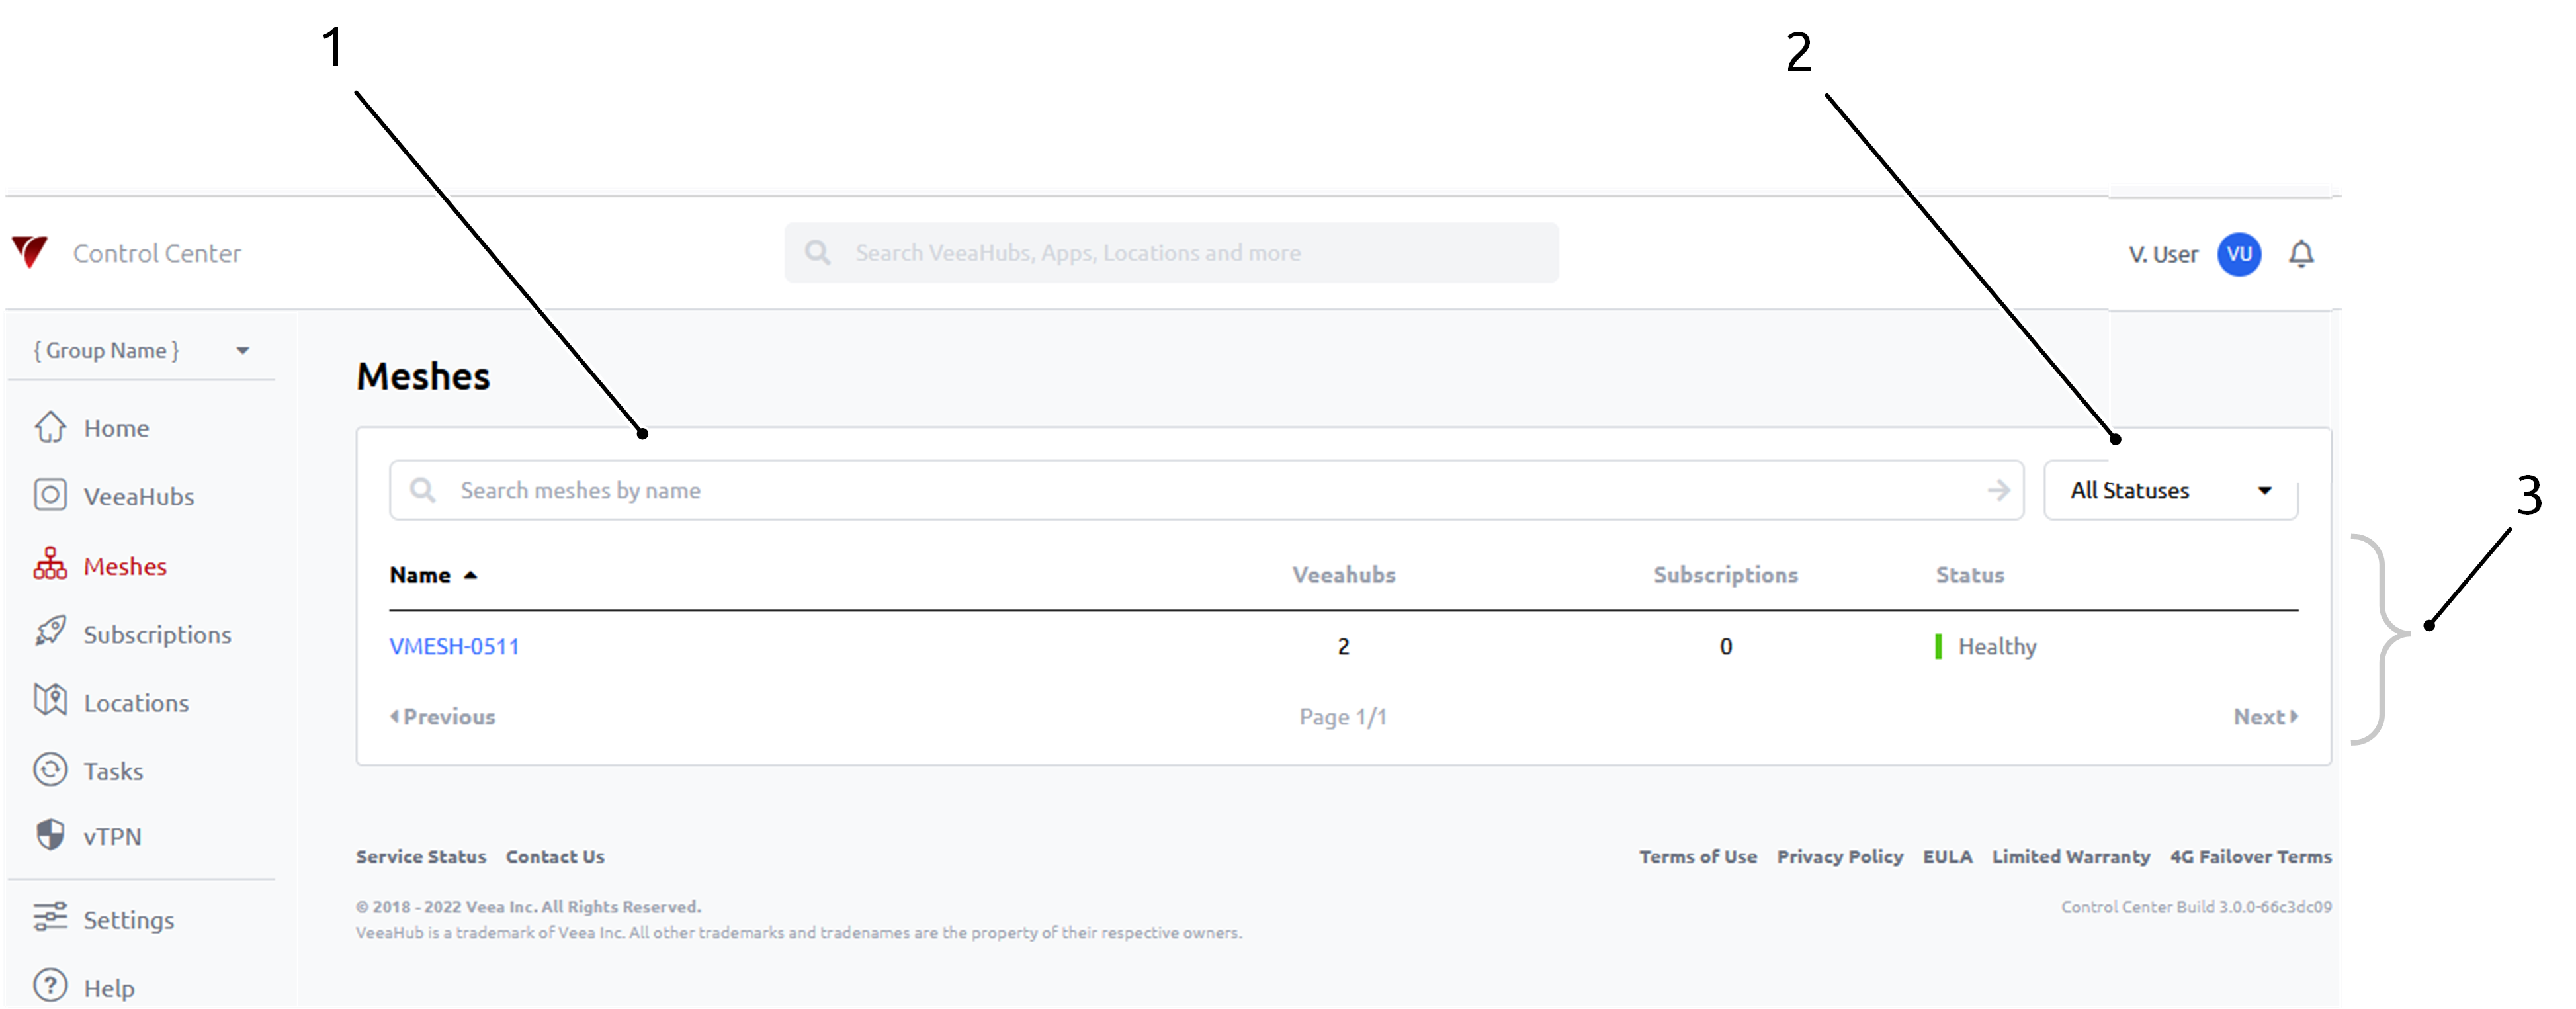This screenshot has width=2576, height=1009.
Task: Go to Next page
Action: [2266, 716]
